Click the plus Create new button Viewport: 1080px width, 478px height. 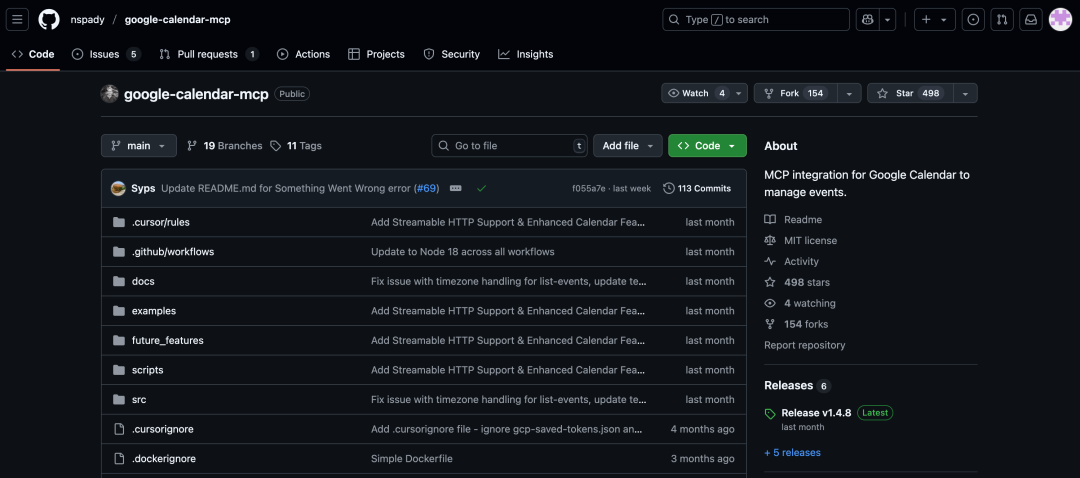point(935,19)
